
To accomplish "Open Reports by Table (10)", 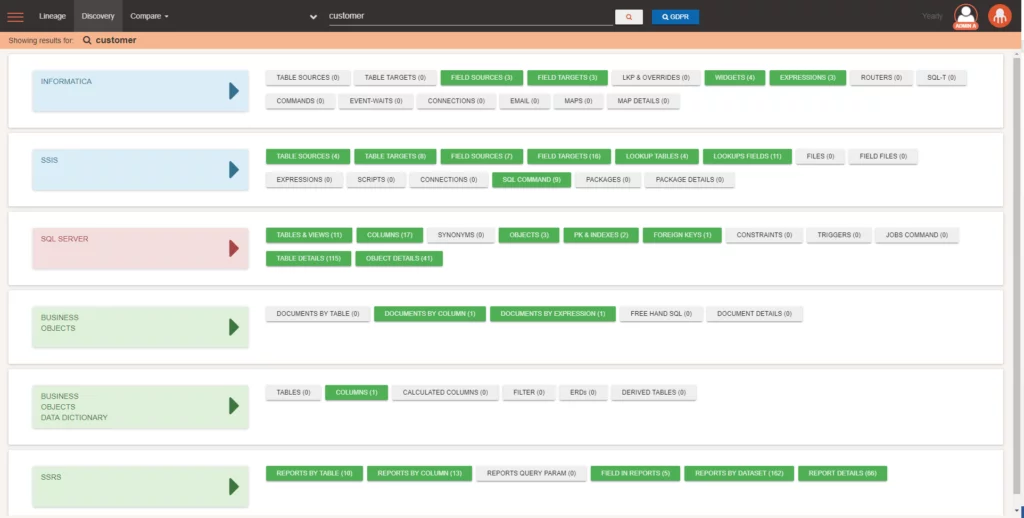I will coord(314,474).
